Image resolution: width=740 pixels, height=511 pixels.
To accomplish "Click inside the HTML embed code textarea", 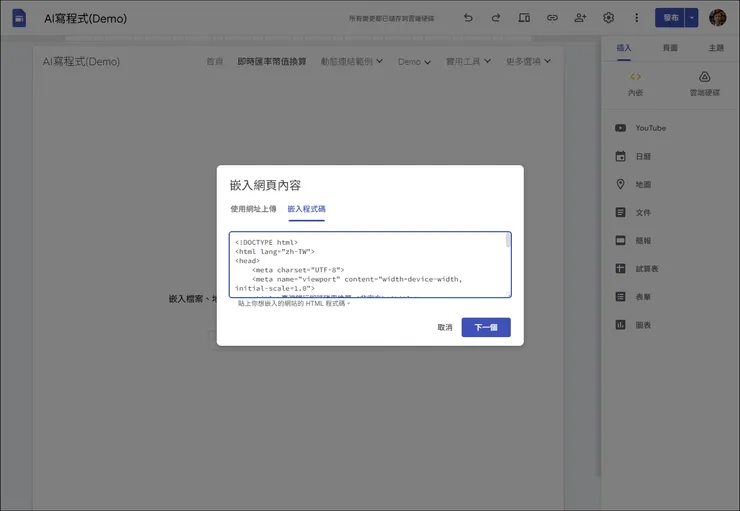I will tap(370, 265).
